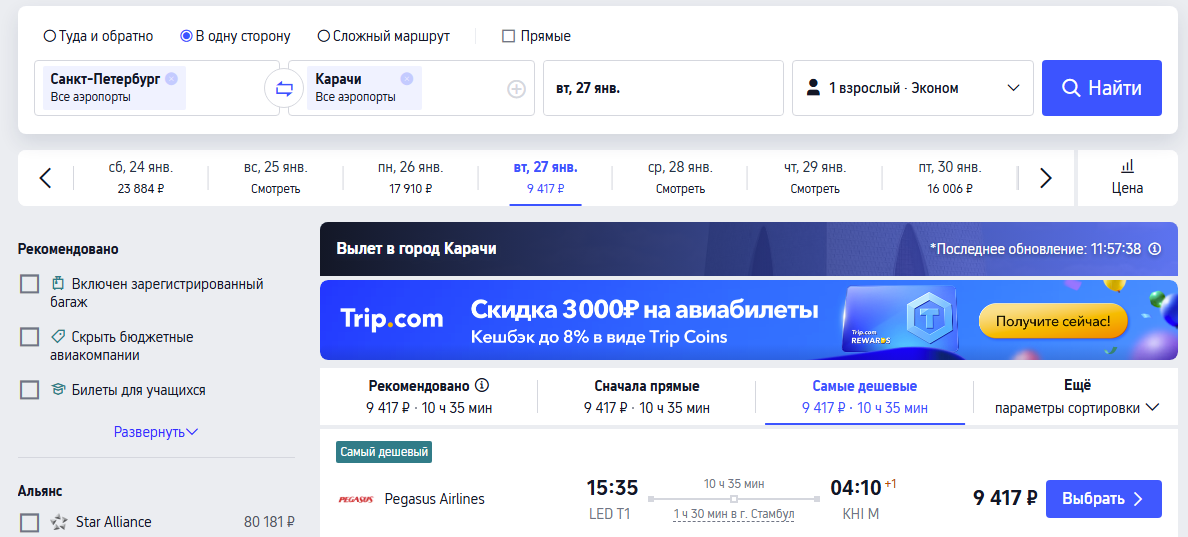1188x537 pixels.
Task: Enable Прямые direct flights checkbox
Action: [x=509, y=36]
